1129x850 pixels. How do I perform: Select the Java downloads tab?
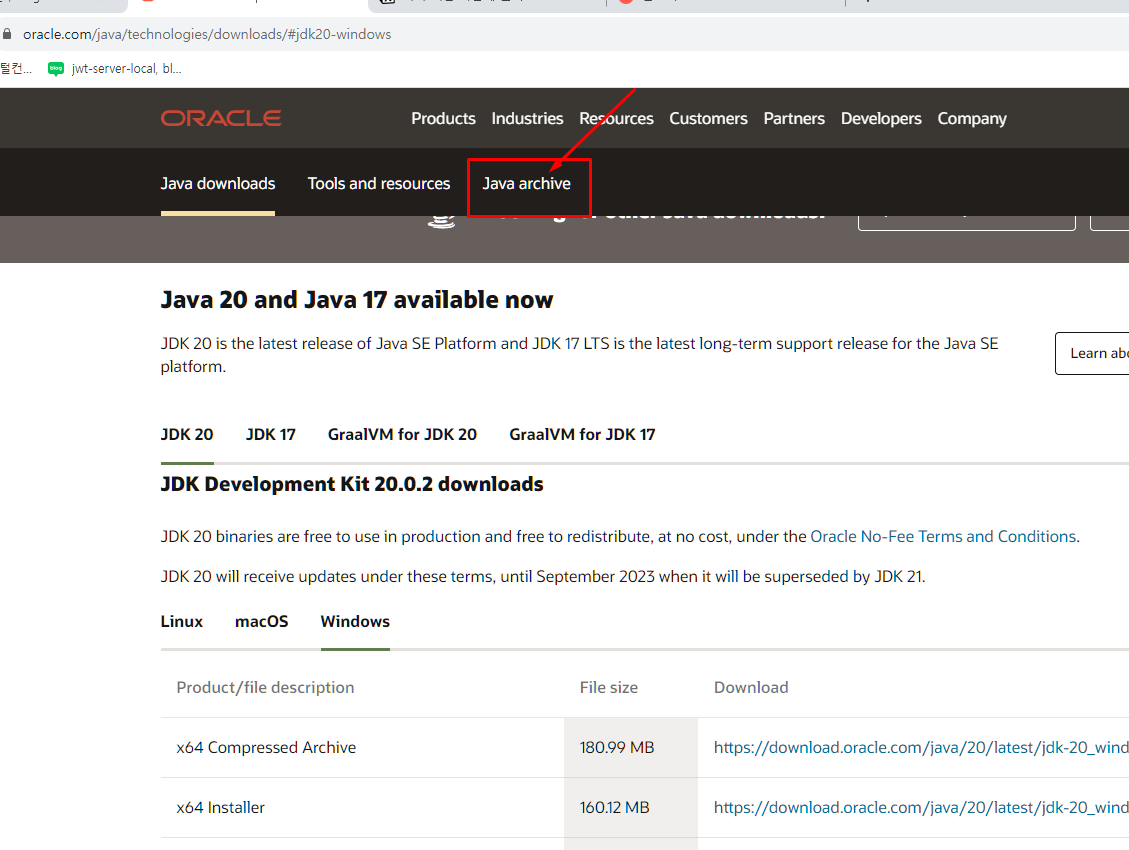point(217,184)
